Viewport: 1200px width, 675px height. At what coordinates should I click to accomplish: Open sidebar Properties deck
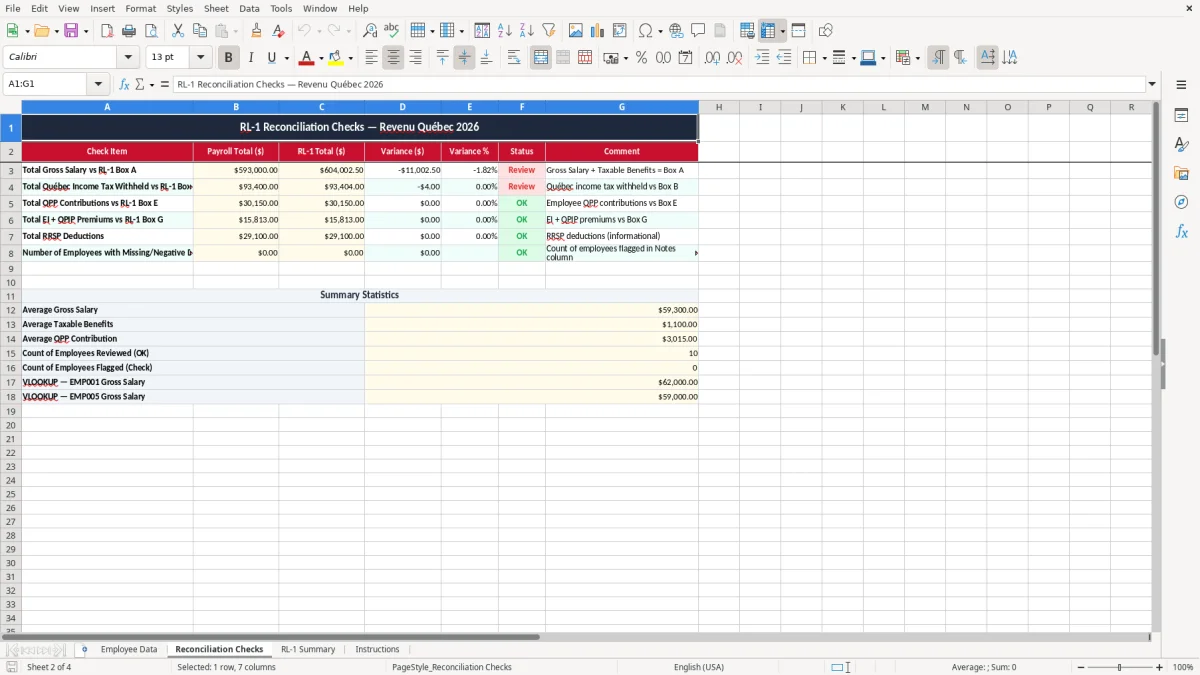coord(1181,115)
